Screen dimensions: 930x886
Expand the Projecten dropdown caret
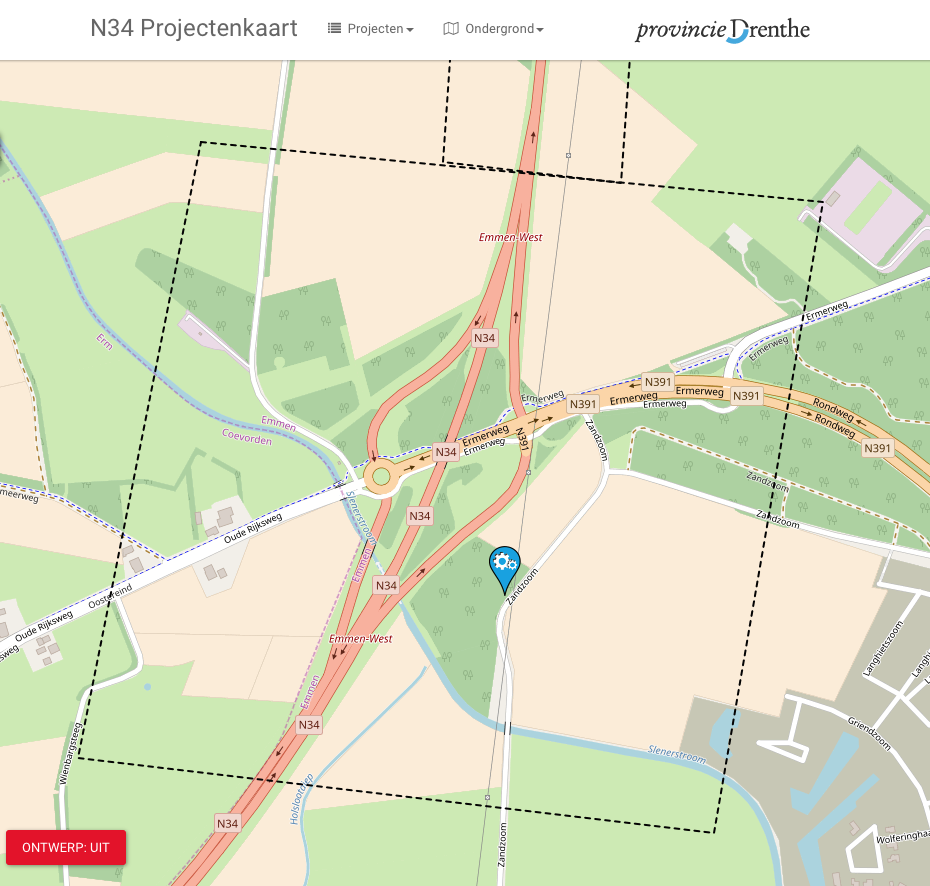410,30
